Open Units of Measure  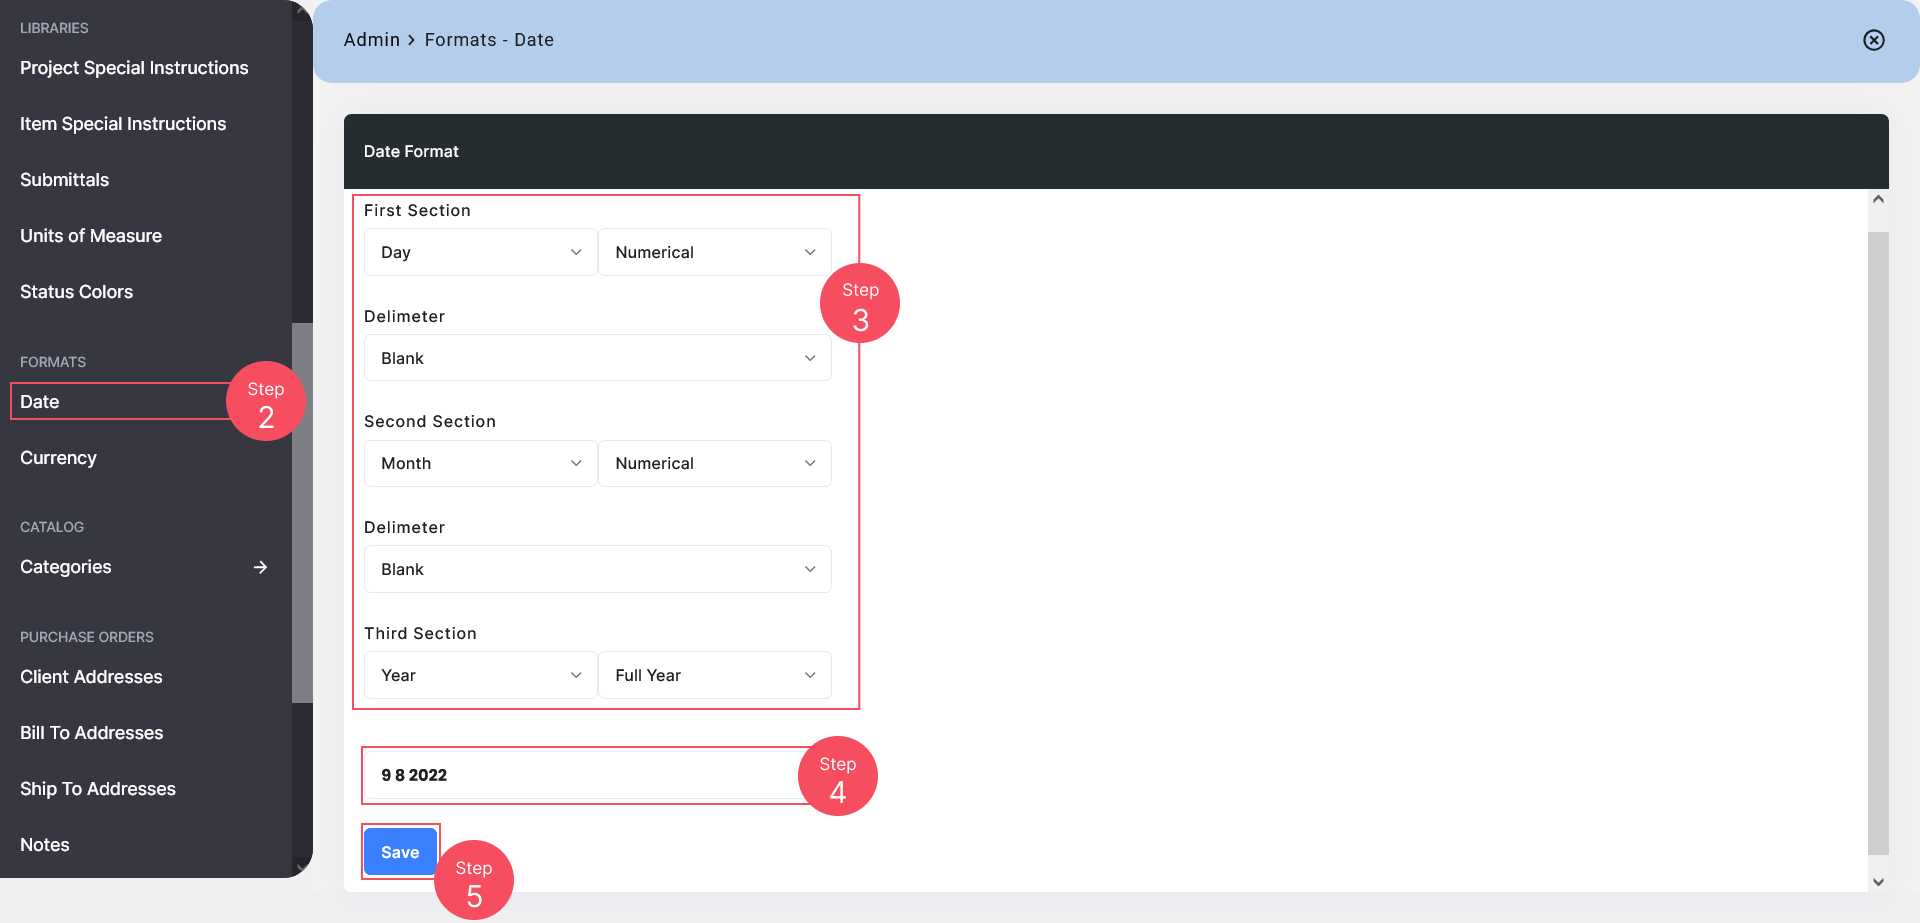click(x=91, y=236)
